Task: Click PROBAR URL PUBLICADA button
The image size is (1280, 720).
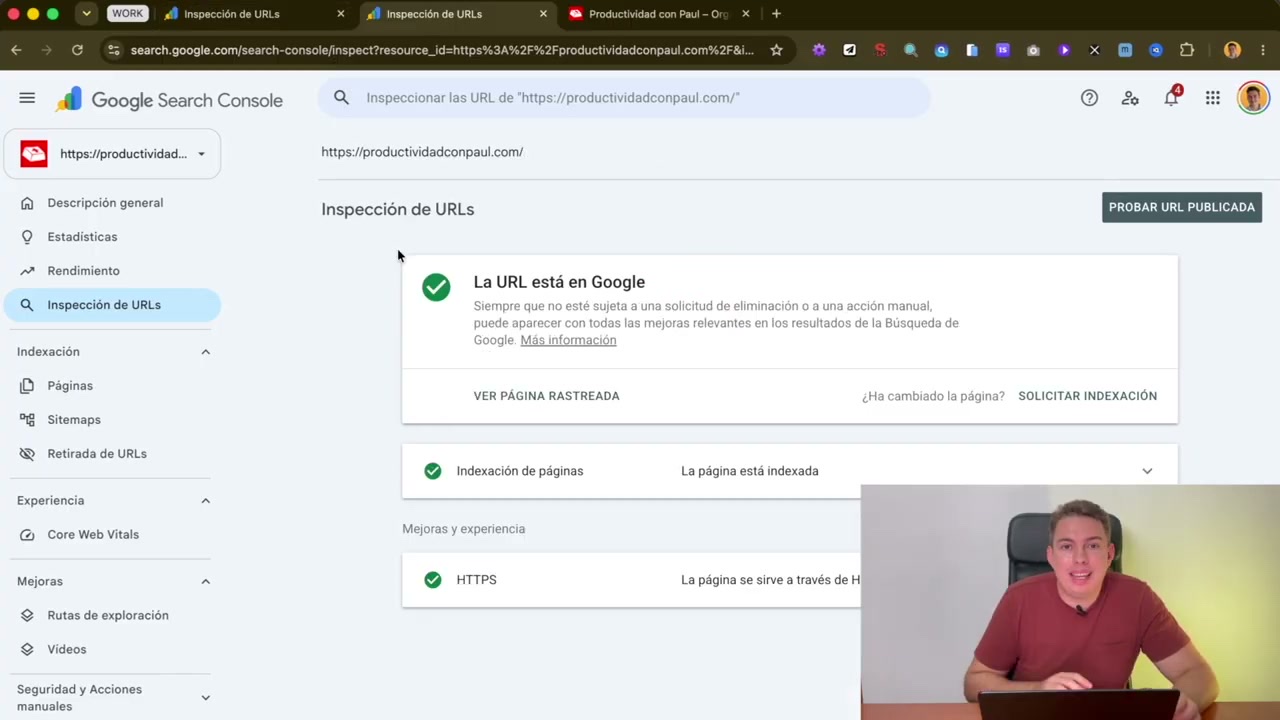Action: click(1181, 207)
